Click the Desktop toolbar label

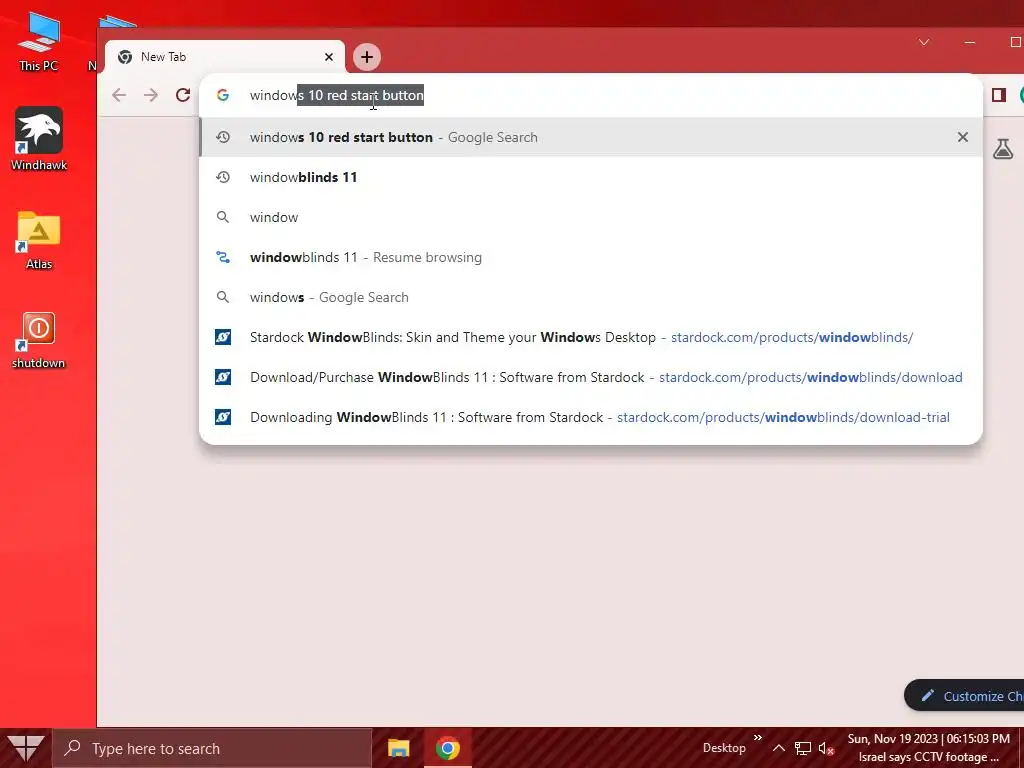724,748
